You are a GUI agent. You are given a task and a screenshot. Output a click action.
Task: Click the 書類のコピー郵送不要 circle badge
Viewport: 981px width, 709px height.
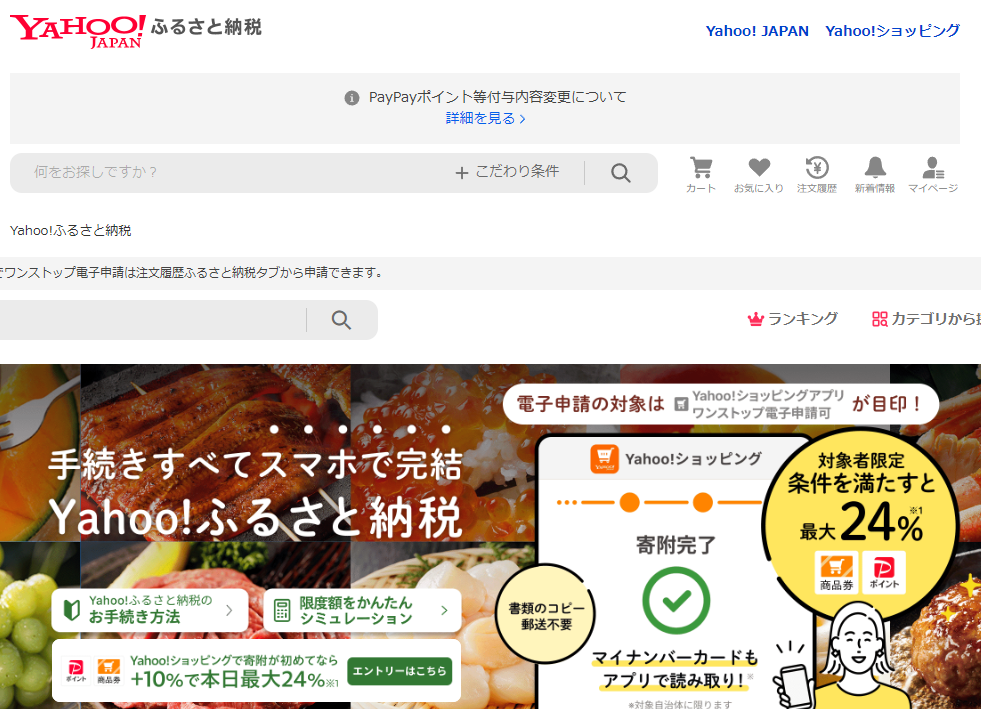(547, 616)
